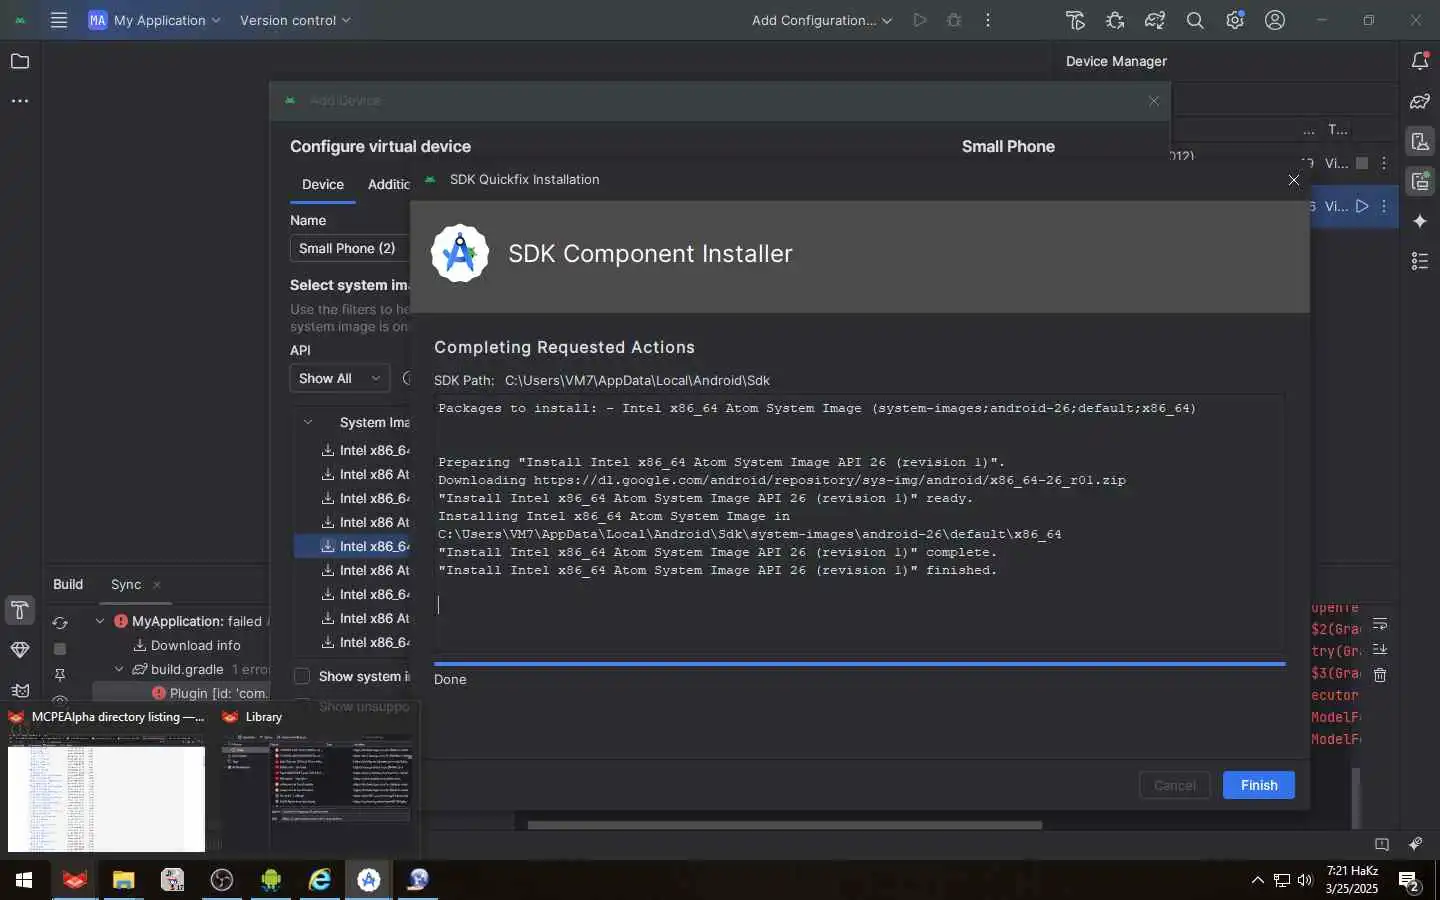The width and height of the screenshot is (1440, 900).
Task: Click the Sync Project with Gradle icon
Action: pyautogui.click(x=1155, y=20)
